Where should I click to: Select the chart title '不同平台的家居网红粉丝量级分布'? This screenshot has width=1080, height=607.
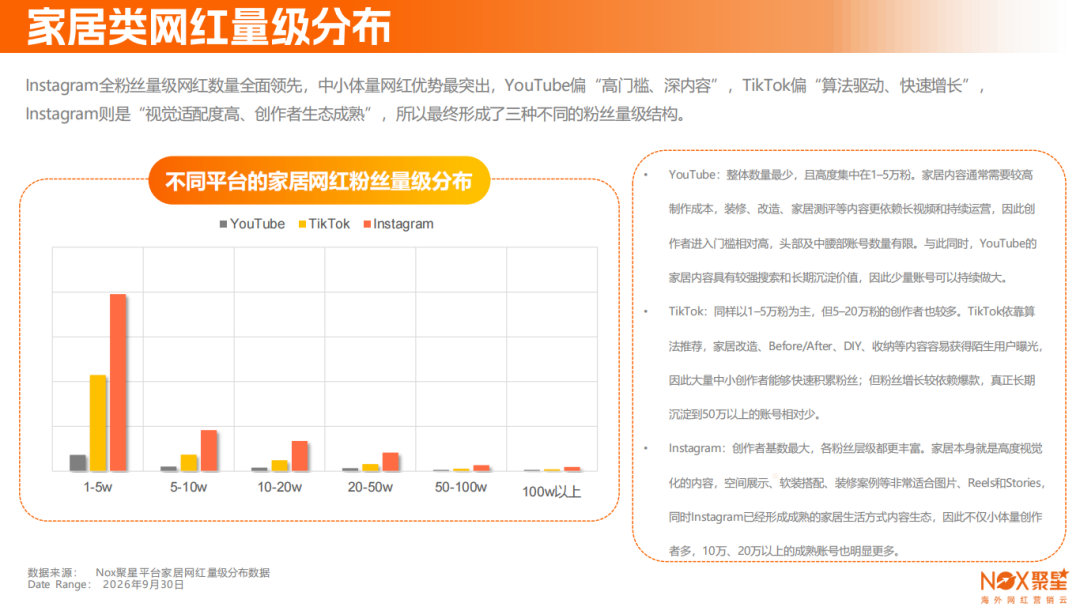click(319, 181)
